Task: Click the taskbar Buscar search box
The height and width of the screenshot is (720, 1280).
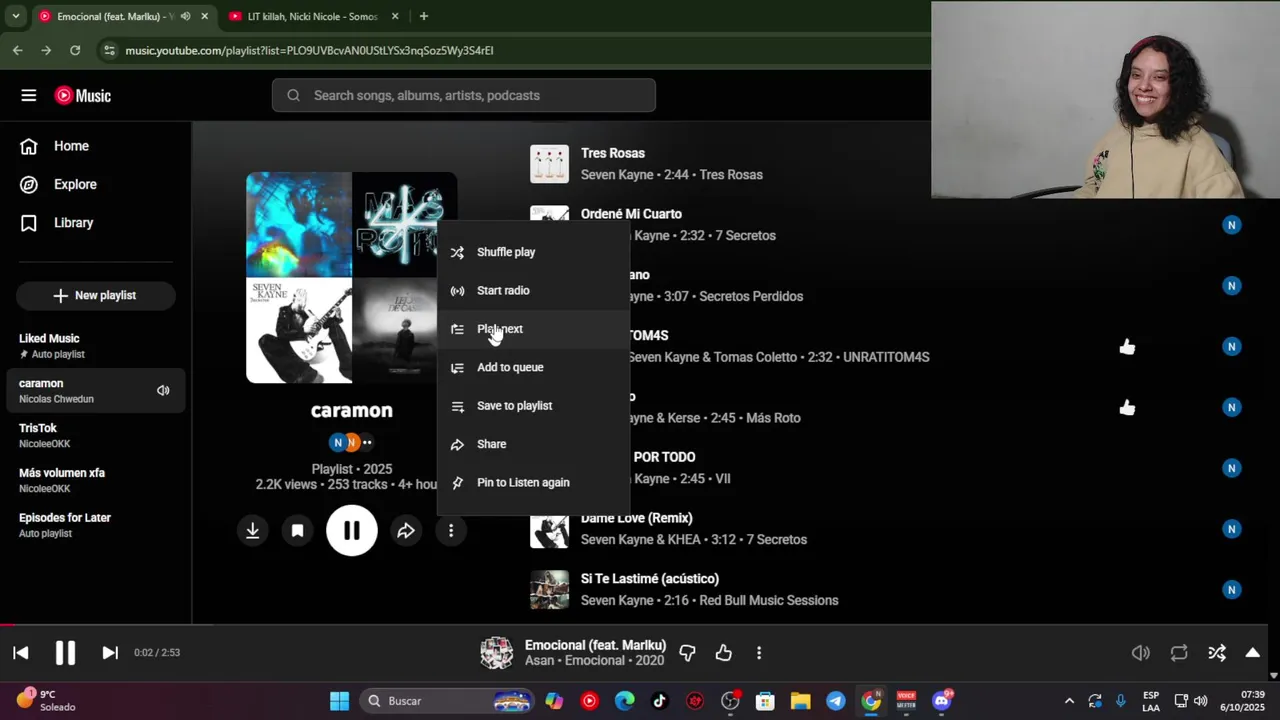Action: pos(446,701)
